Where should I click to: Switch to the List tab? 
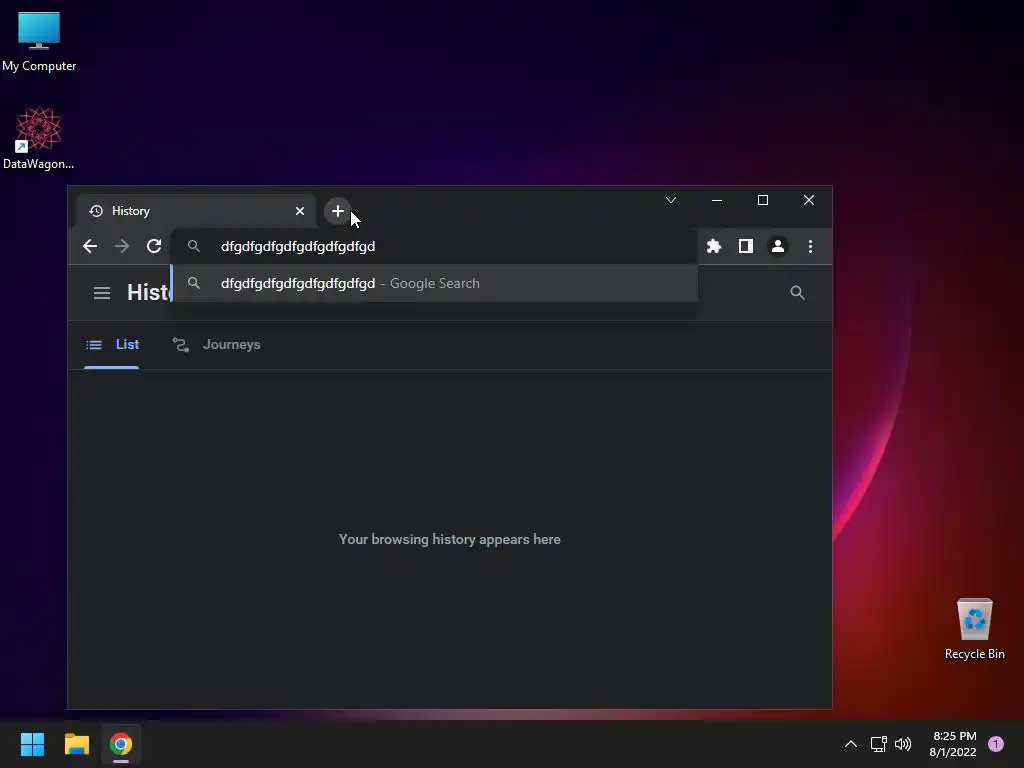click(x=112, y=345)
